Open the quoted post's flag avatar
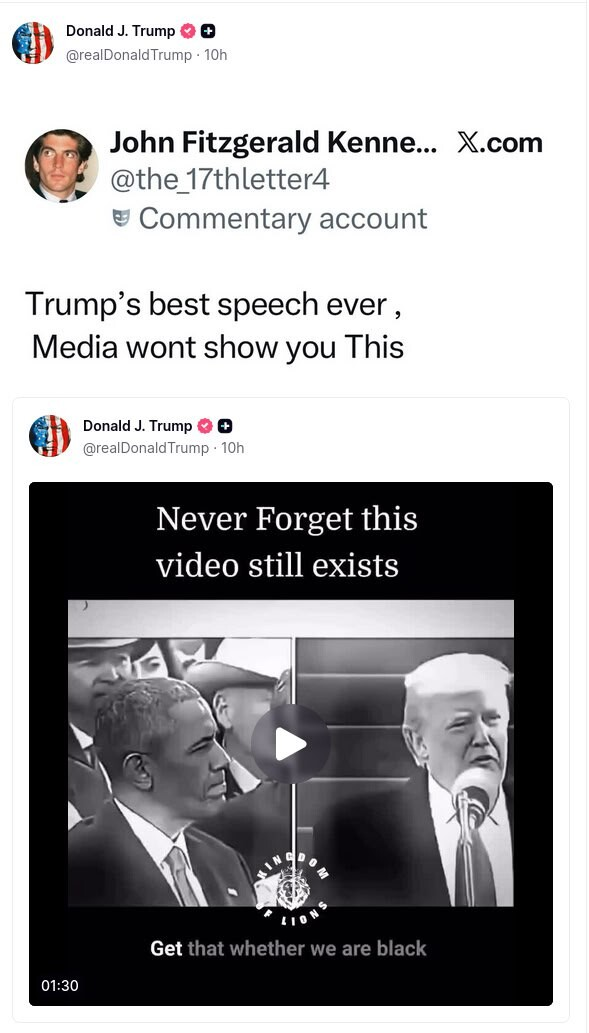Screen dimensions: 589x1033 coord(50,435)
